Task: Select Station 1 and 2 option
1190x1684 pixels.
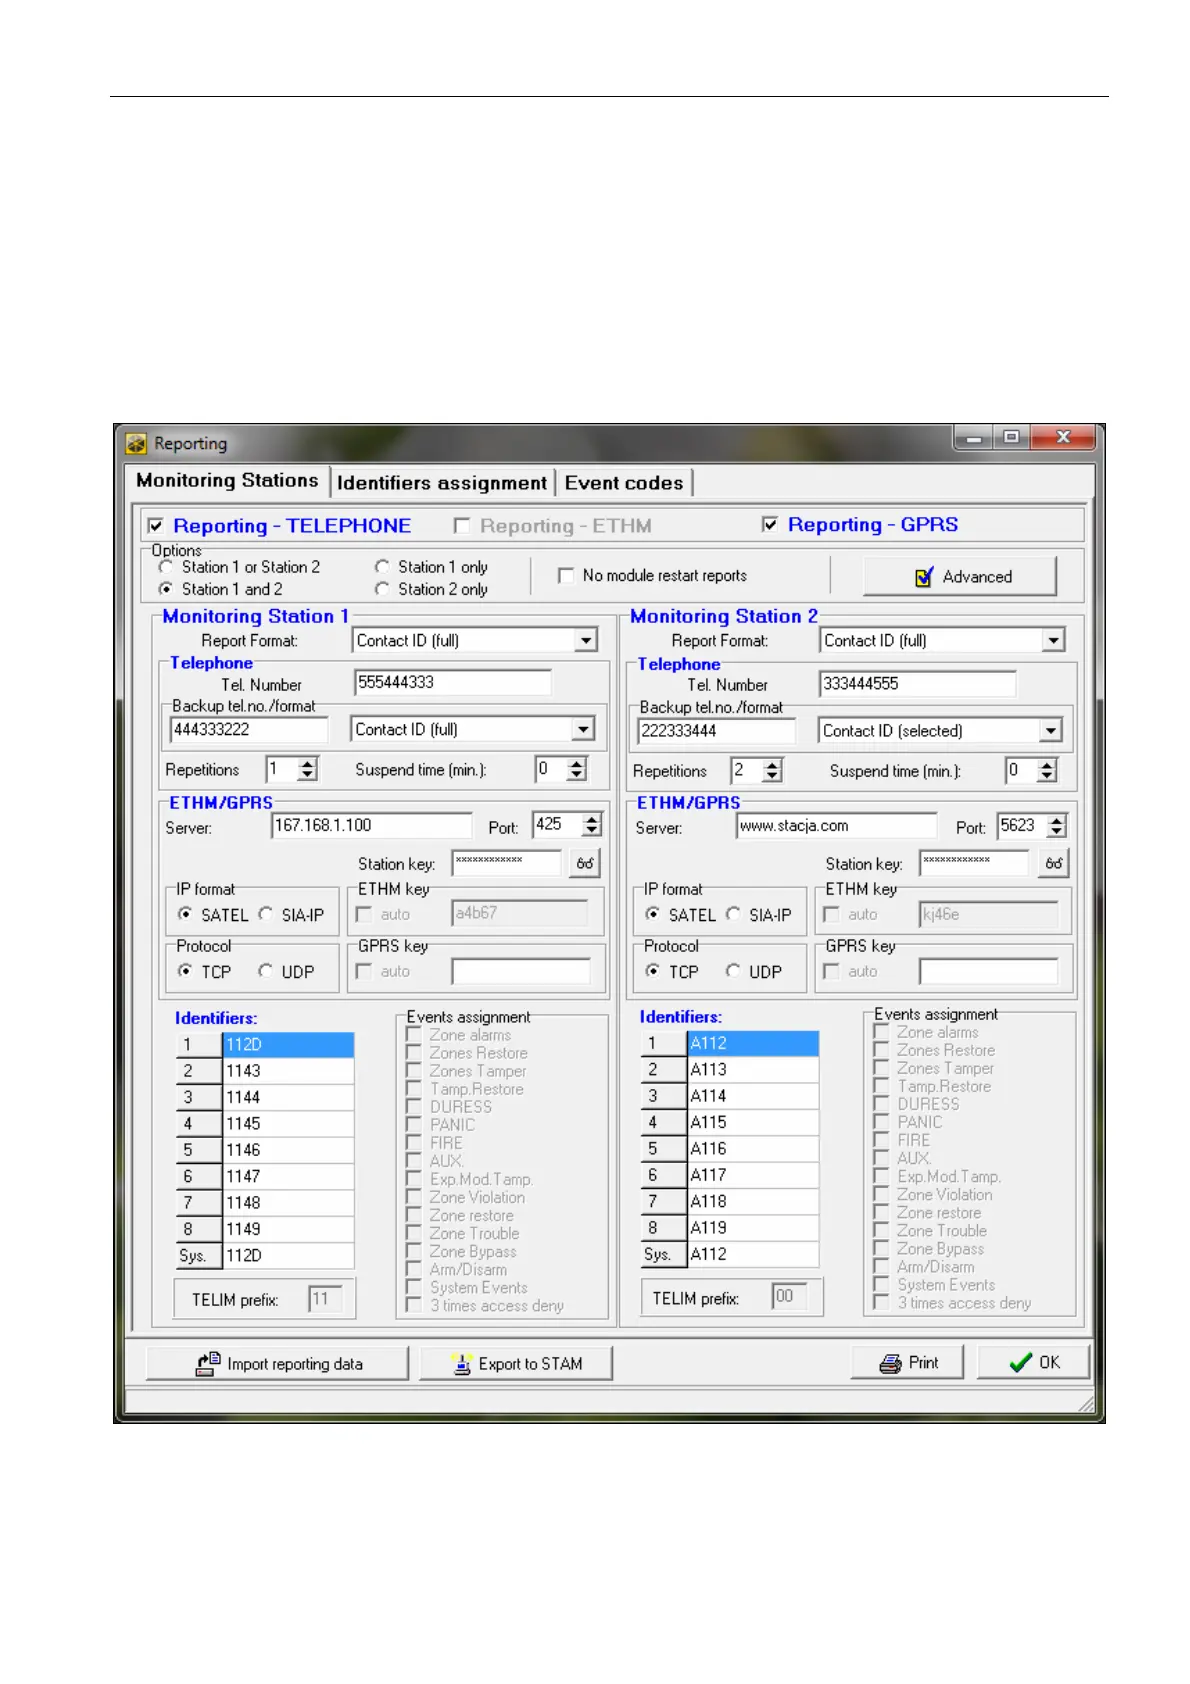Action: [x=166, y=589]
